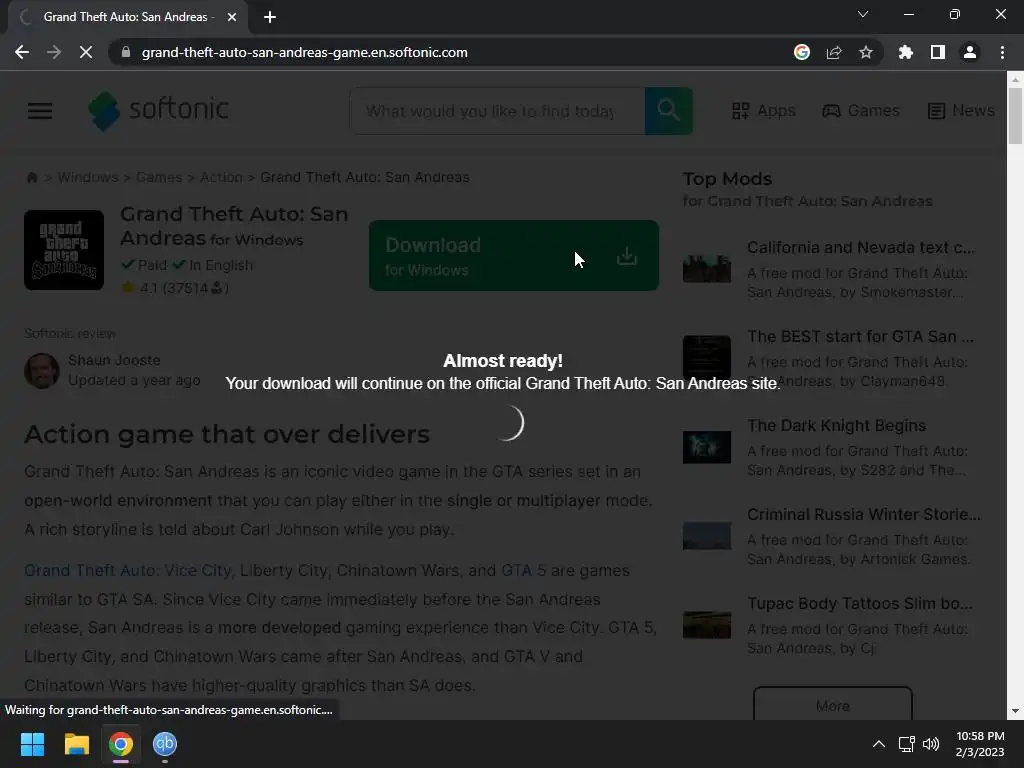Click the browser forward arrow
Screen dimensions: 1024x768
54,52
